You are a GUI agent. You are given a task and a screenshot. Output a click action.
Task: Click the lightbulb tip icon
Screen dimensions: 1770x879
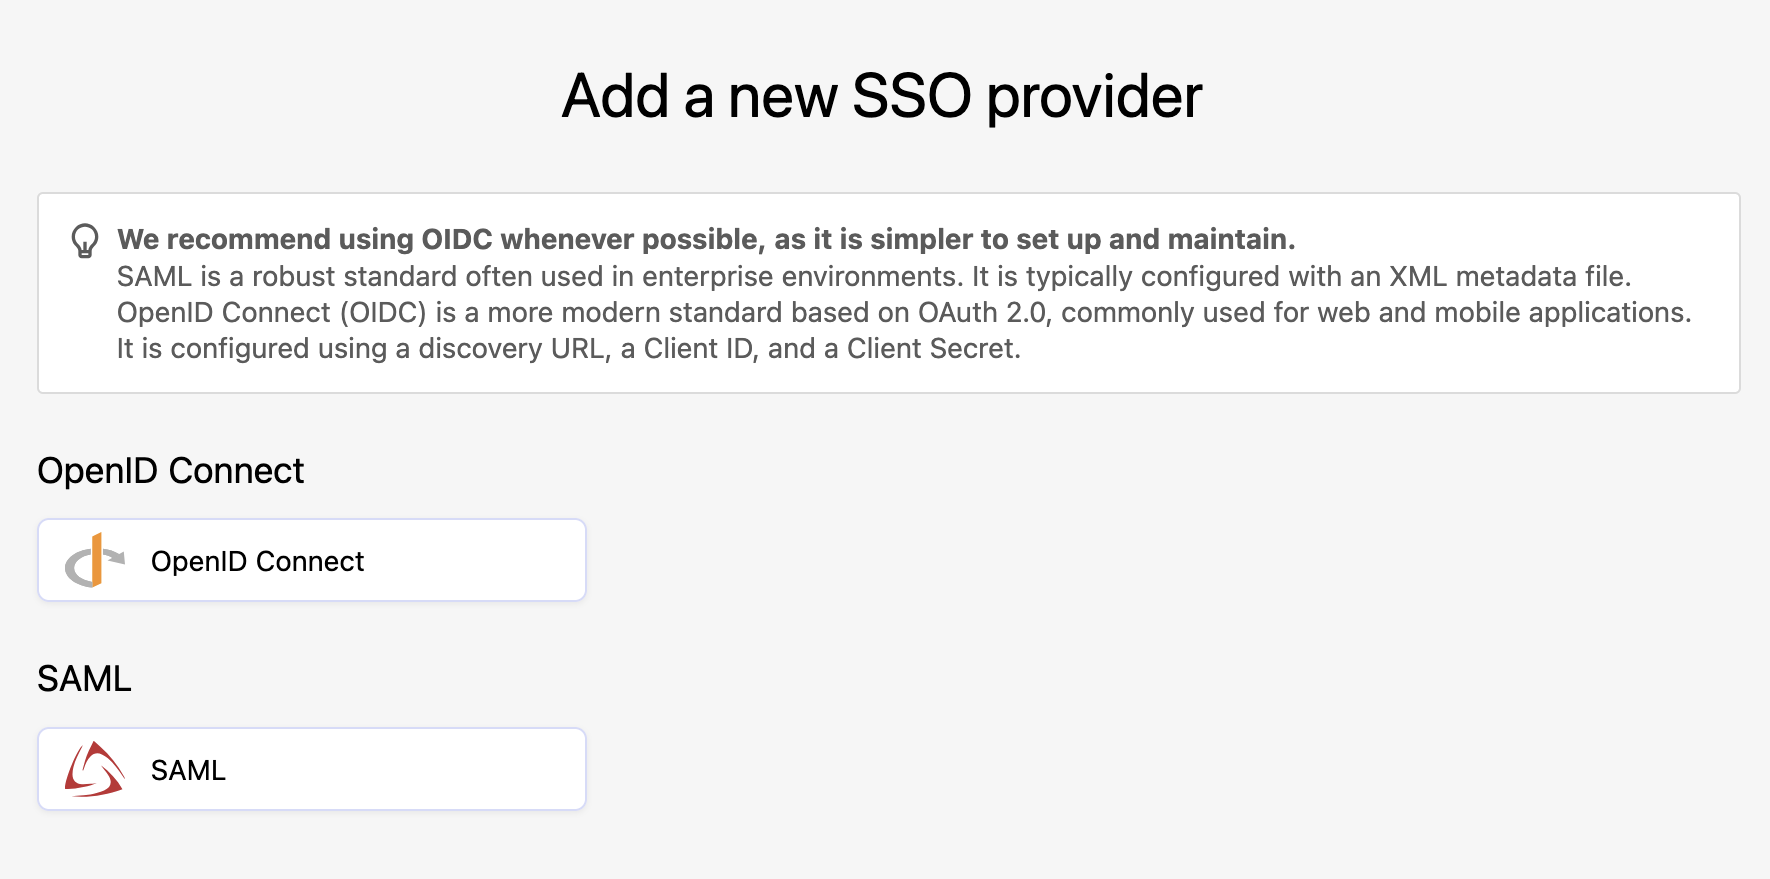click(85, 241)
